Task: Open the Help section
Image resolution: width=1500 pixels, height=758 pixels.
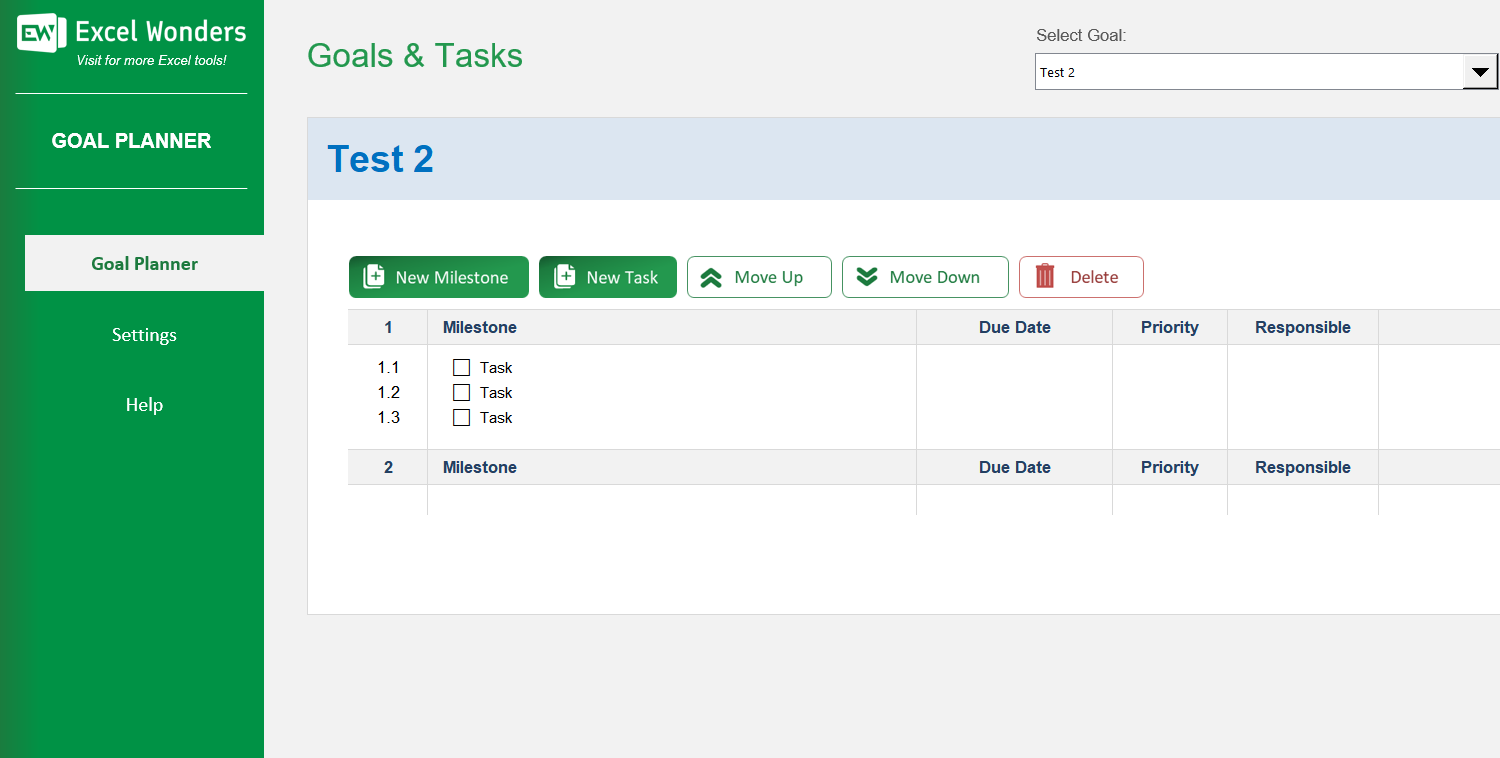Action: pos(144,405)
